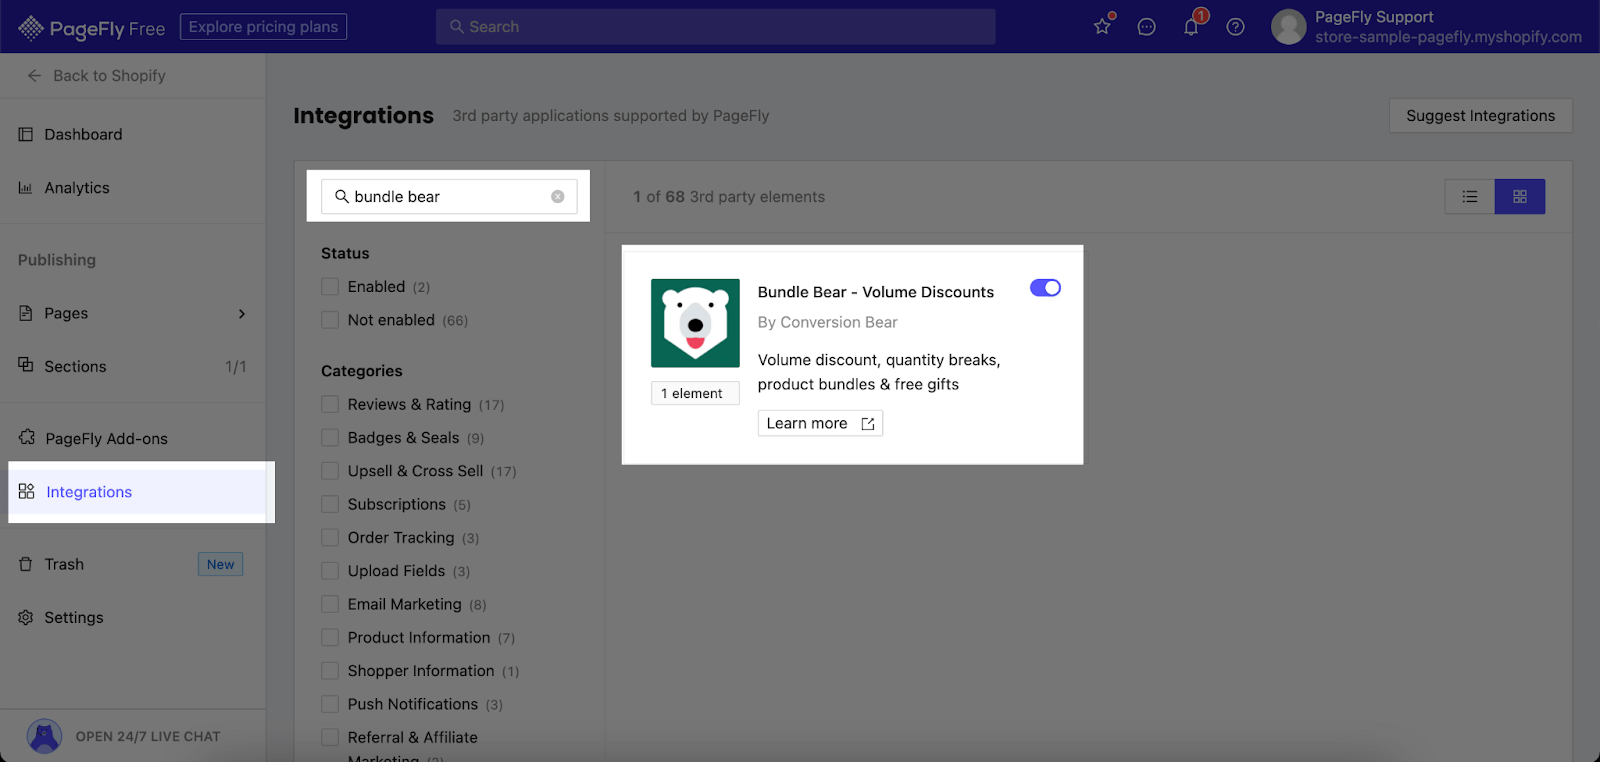
Task: Click the Analytics chart icon
Action: pyautogui.click(x=26, y=188)
